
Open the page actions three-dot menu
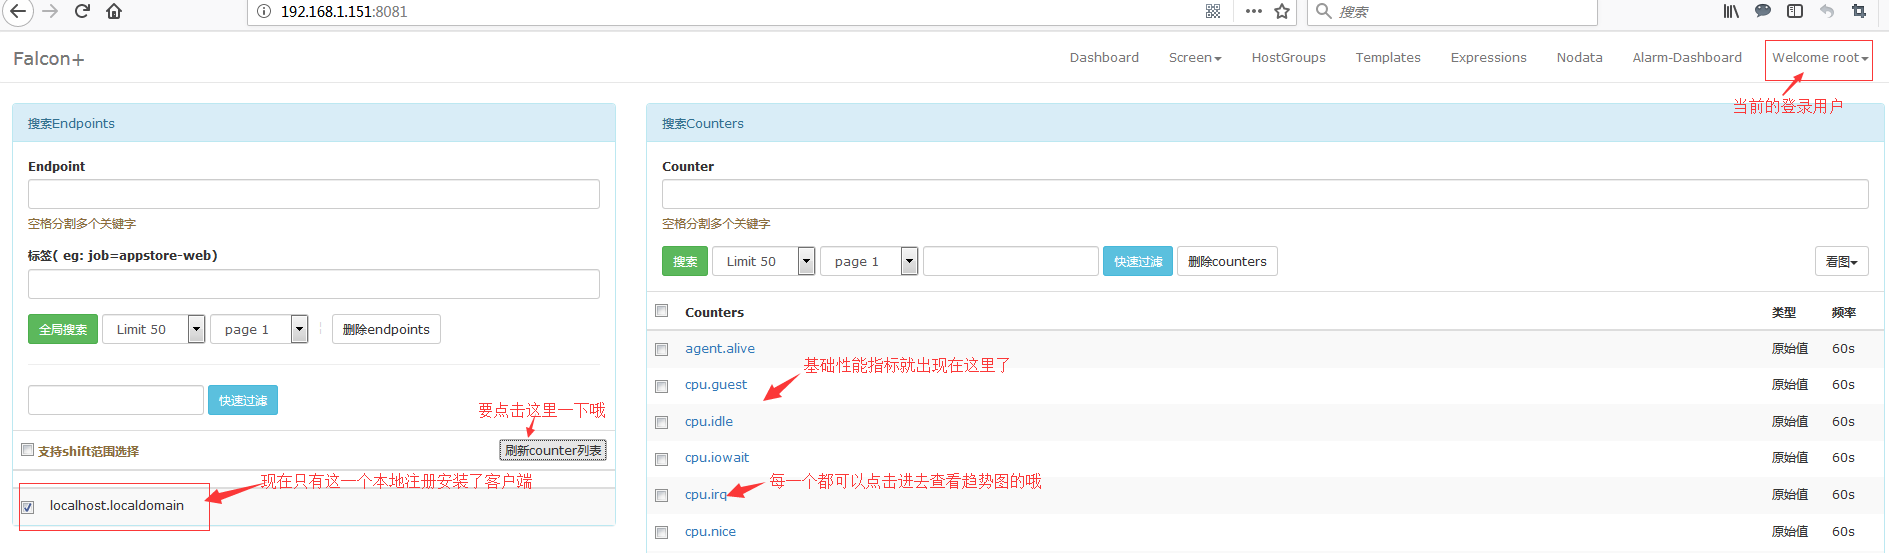pyautogui.click(x=1253, y=11)
